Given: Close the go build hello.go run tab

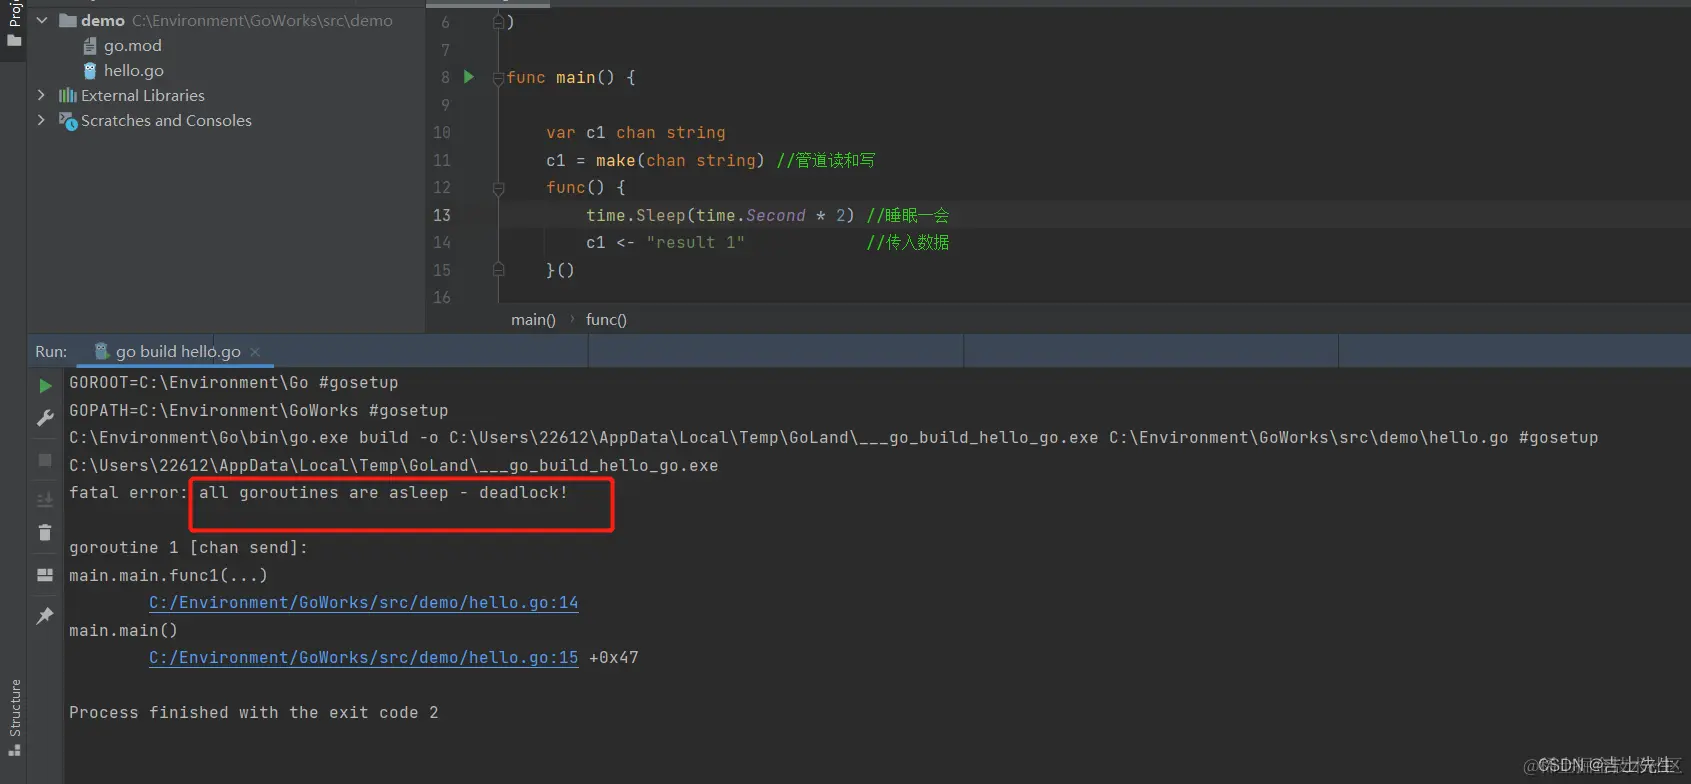Looking at the screenshot, I should tap(256, 352).
